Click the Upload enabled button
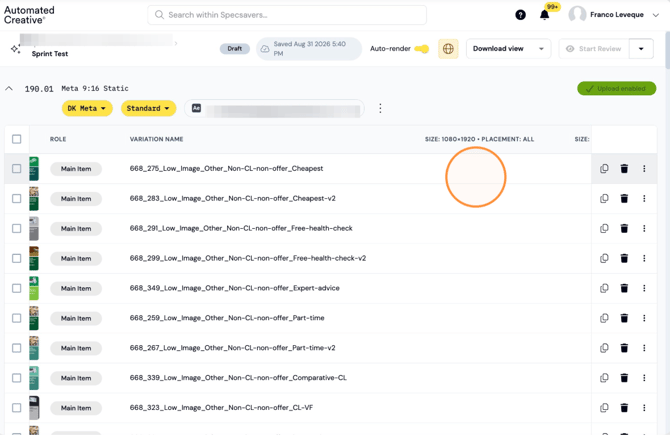 (x=617, y=88)
